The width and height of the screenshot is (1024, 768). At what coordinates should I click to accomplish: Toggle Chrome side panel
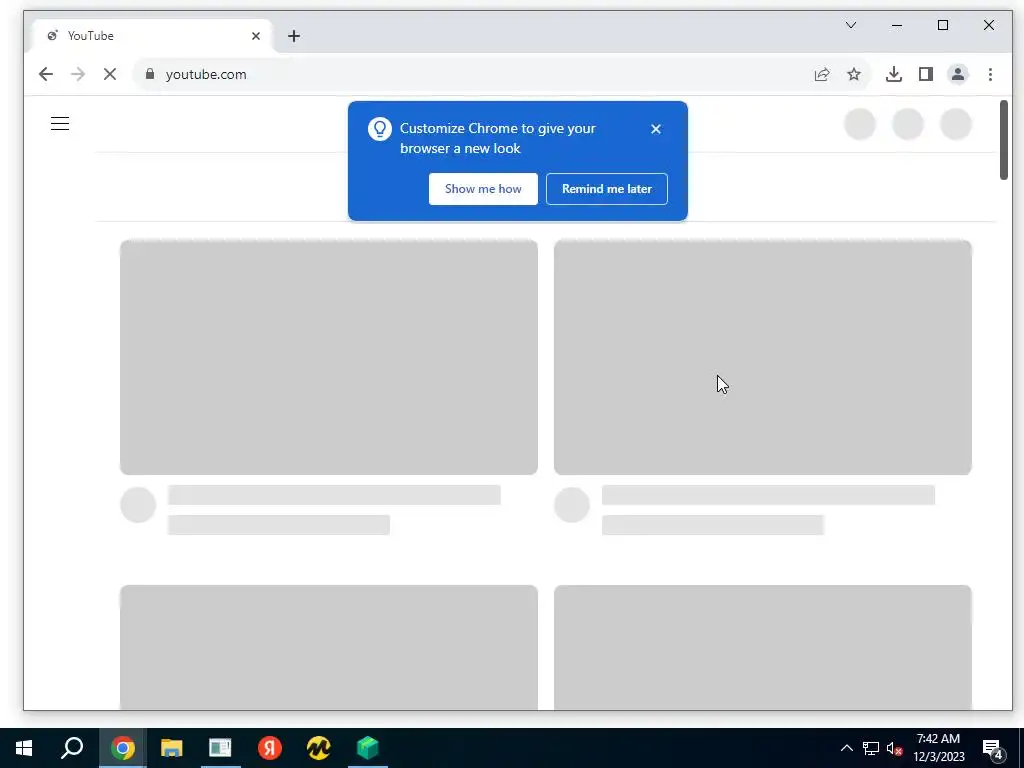click(x=925, y=74)
